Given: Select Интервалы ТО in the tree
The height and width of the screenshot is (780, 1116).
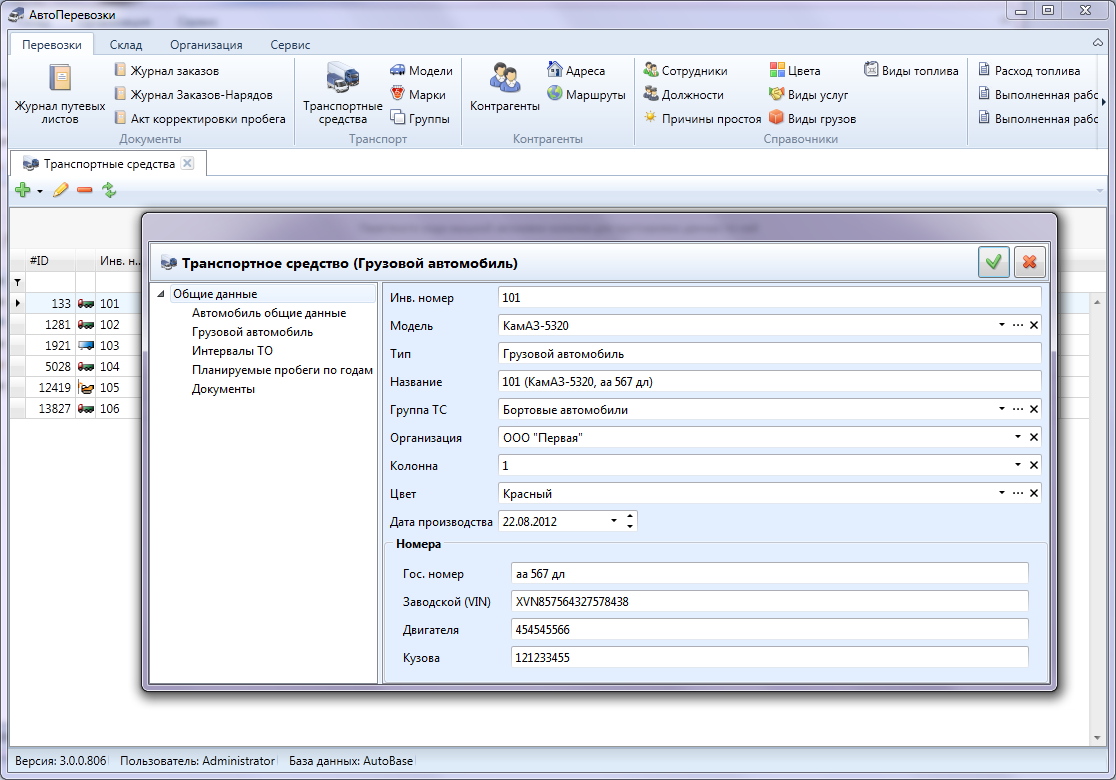Looking at the screenshot, I should [232, 351].
